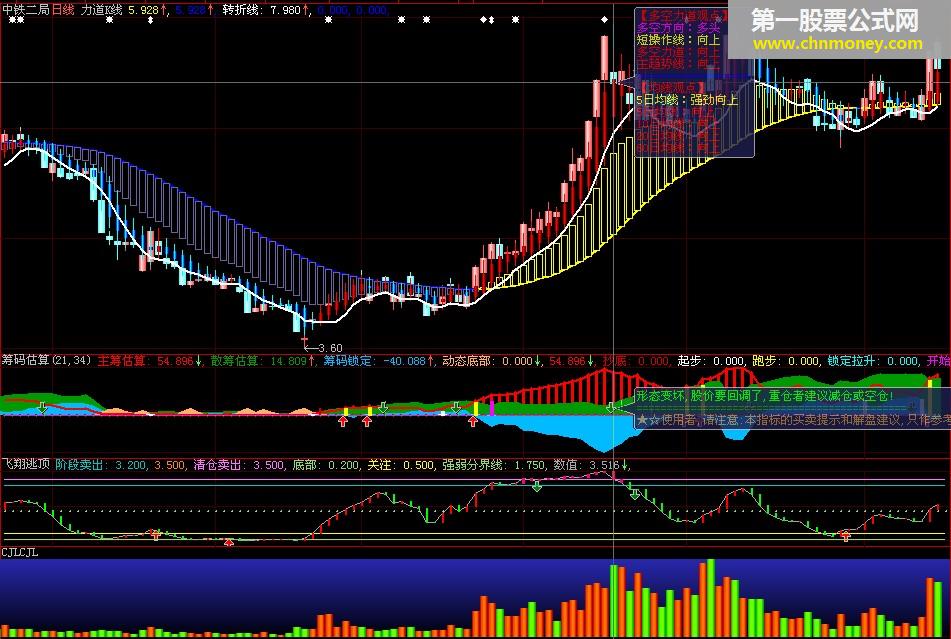Click the 多空方向: 多头 tooltip line
The height and width of the screenshot is (639, 951).
[677, 28]
